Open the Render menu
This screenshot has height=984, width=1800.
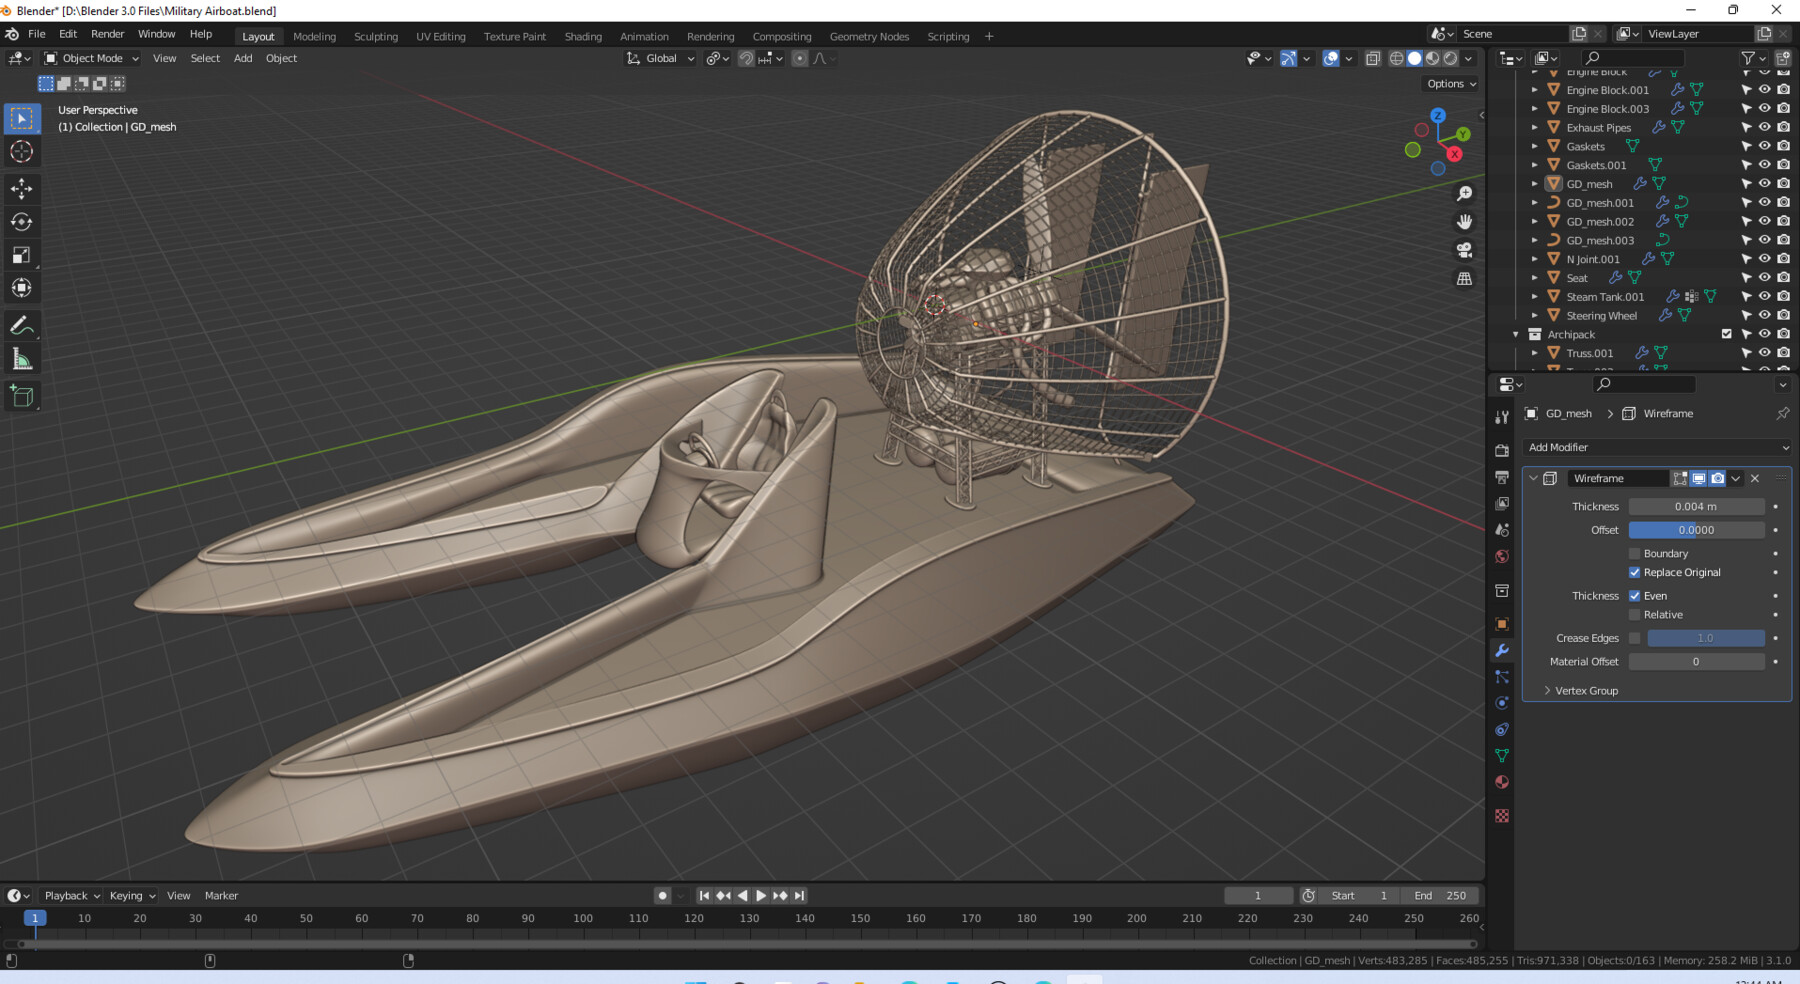pyautogui.click(x=107, y=33)
